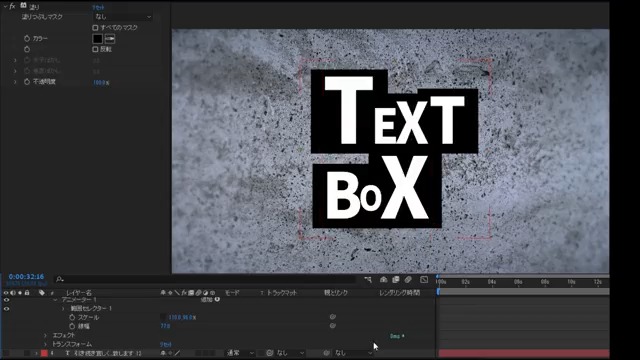Screen dimensions: 640x360
Task: Open the 塗りつぶしマスク dropdown set to なし
Action: [122, 17]
